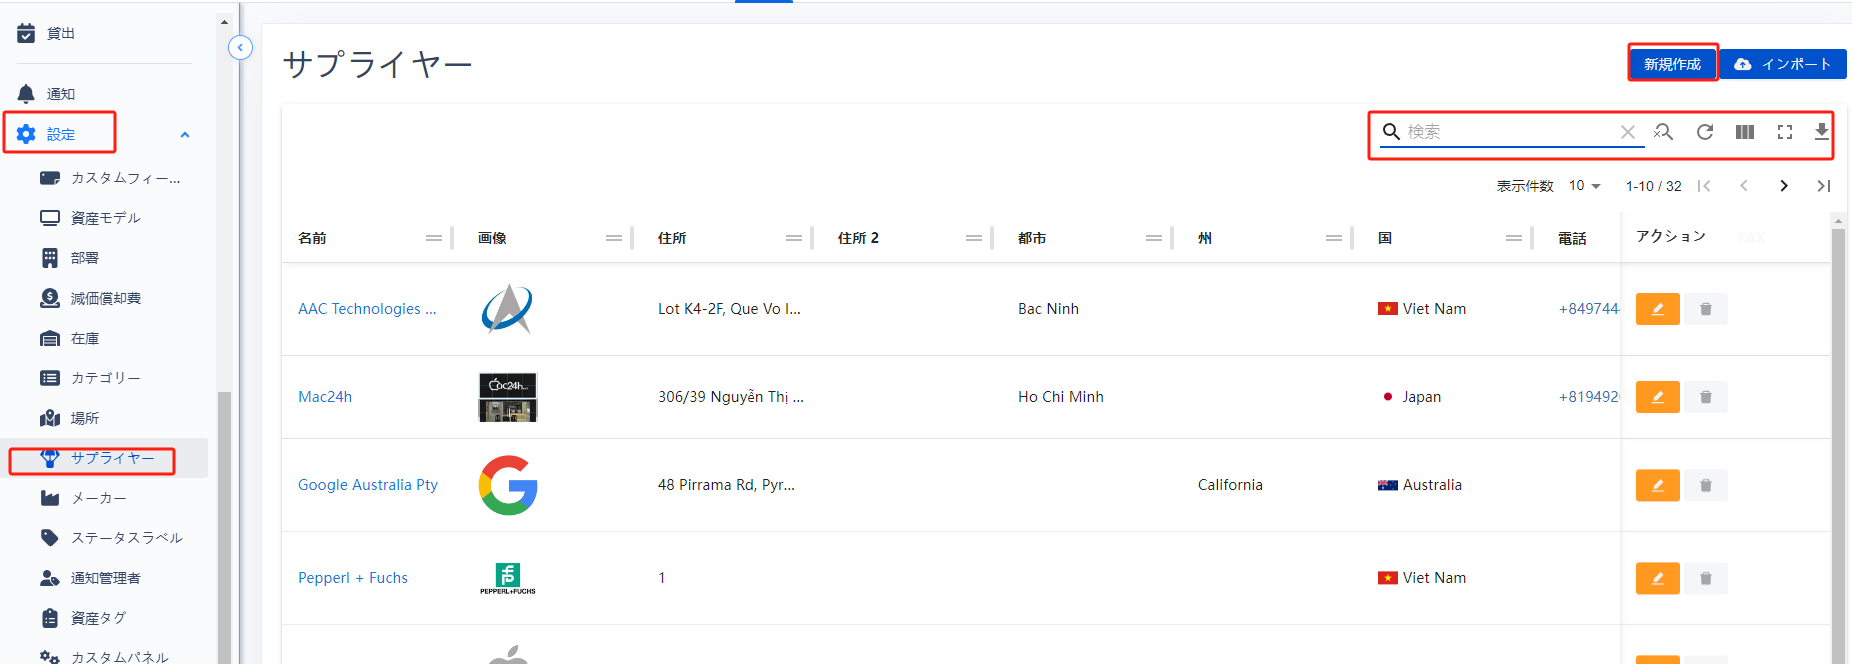The image size is (1852, 664).
Task: Collapse the left sidebar panel
Action: tap(240, 47)
